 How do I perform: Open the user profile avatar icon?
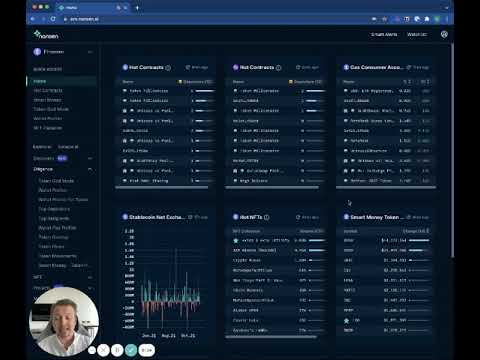[x=444, y=34]
